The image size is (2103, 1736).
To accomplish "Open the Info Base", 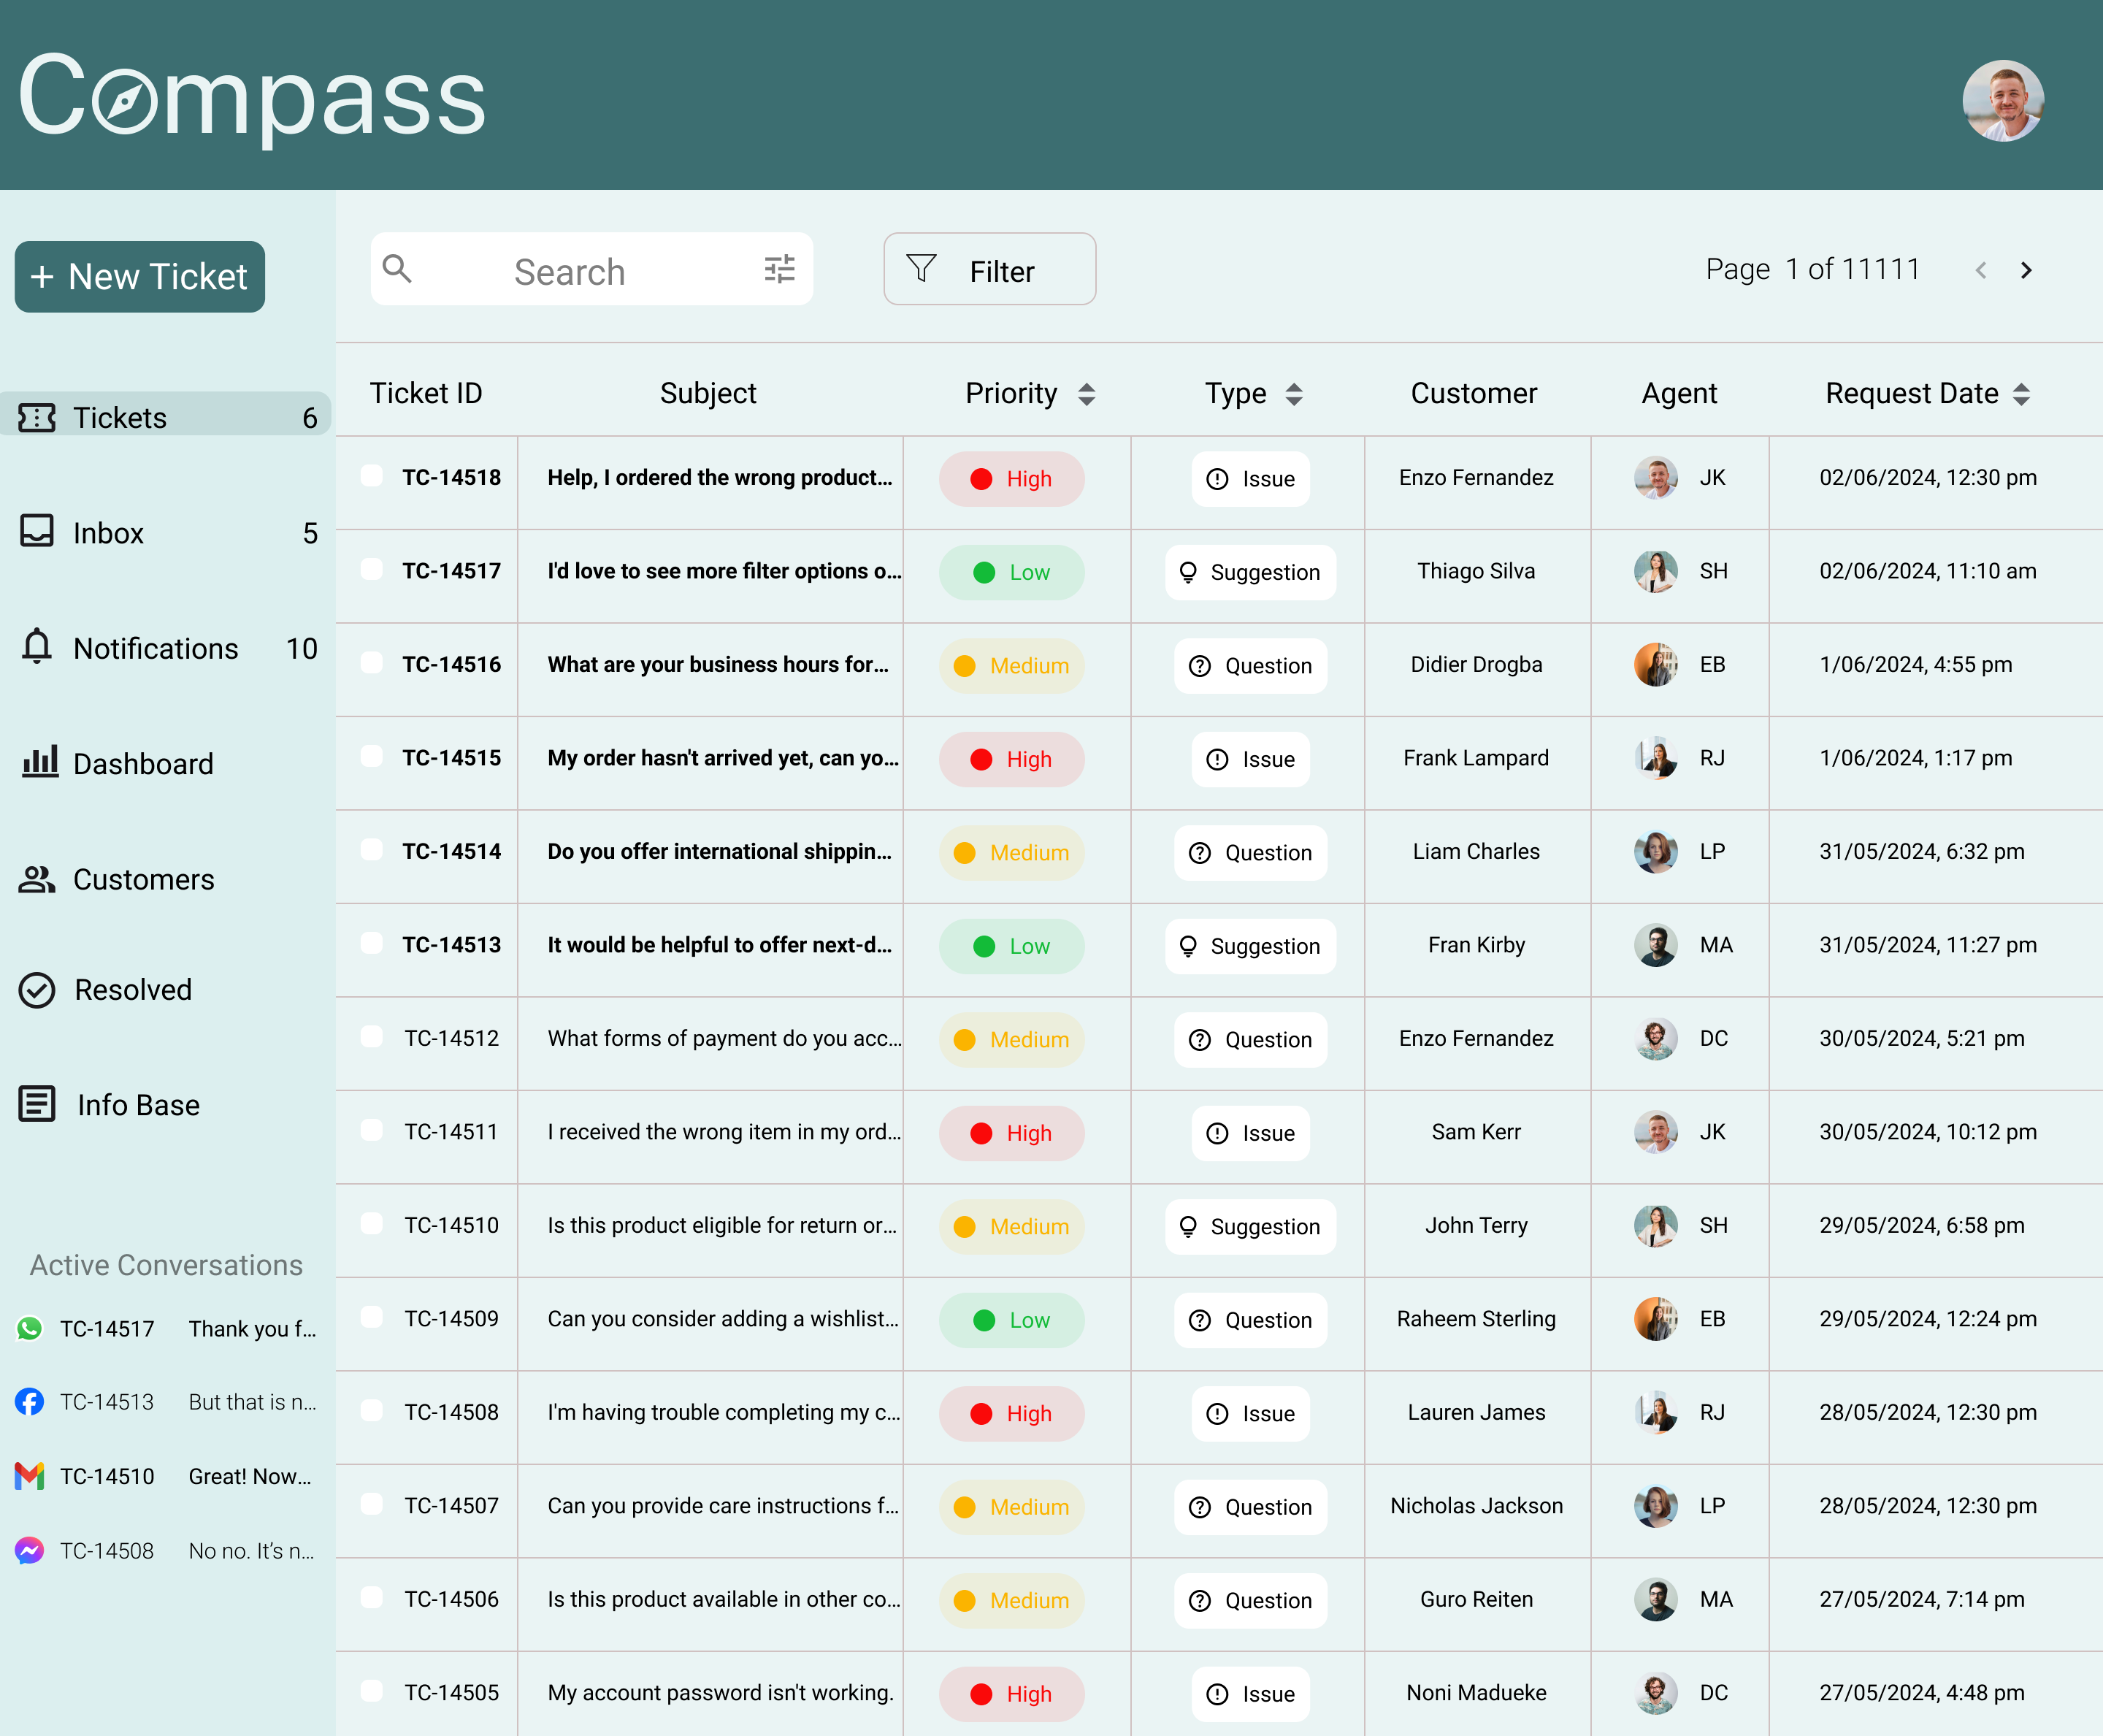I will point(137,1105).
